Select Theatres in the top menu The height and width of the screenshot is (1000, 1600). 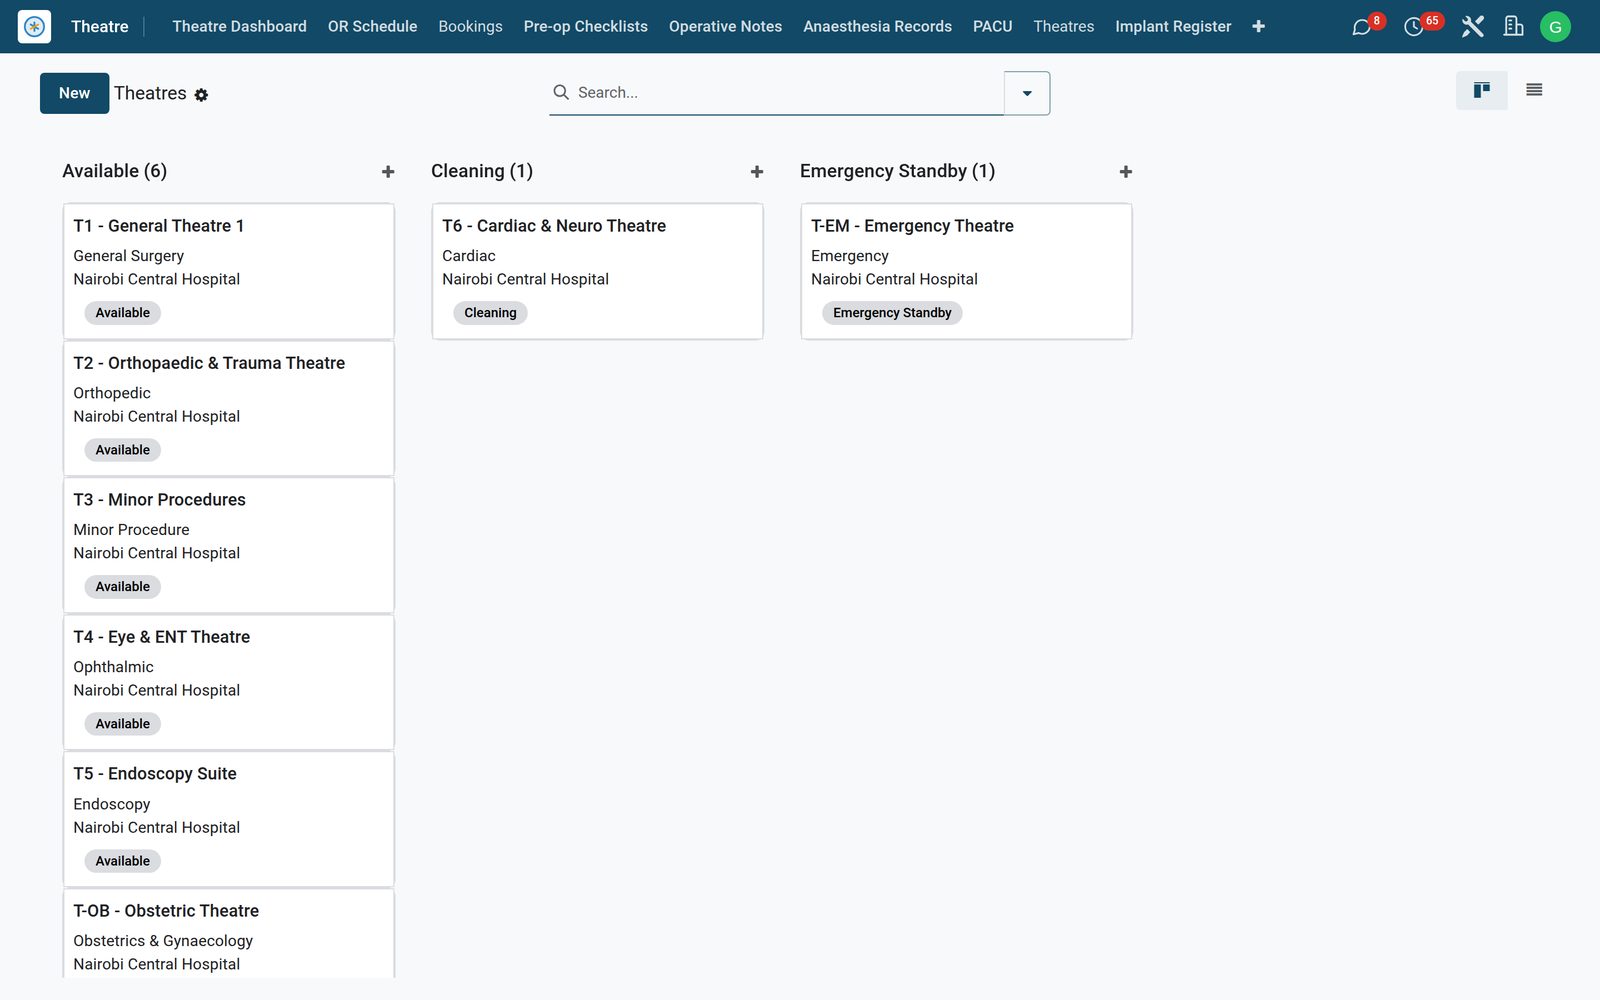[x=1063, y=26]
